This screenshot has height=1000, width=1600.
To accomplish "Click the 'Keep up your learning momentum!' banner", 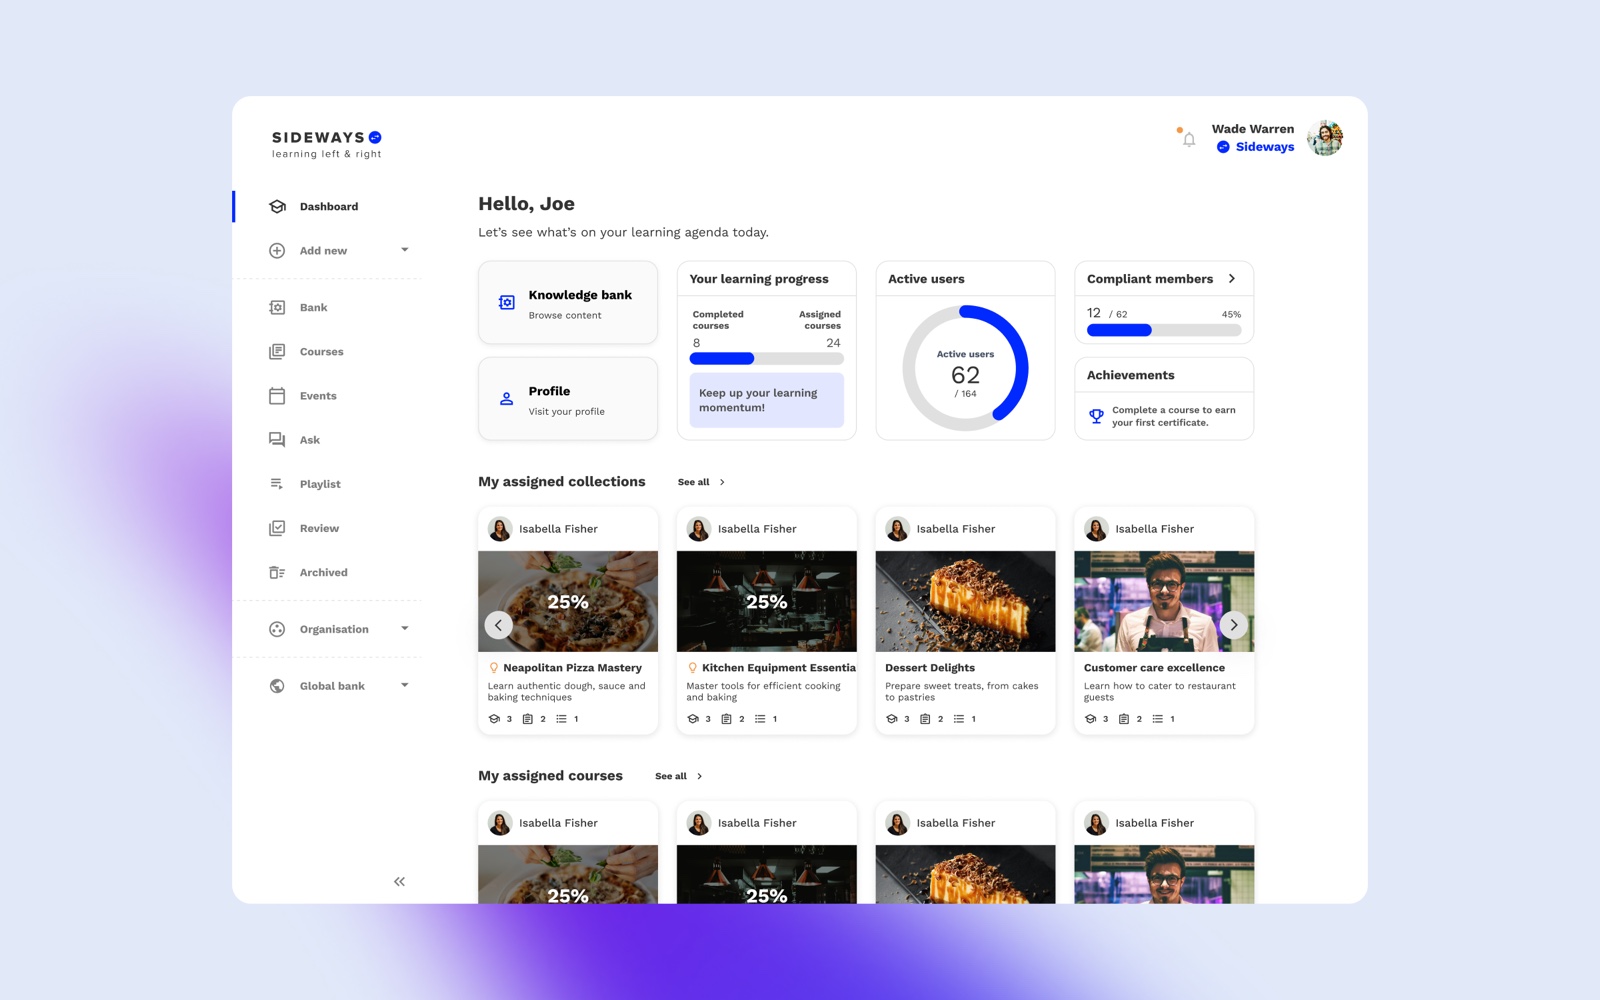I will click(767, 400).
